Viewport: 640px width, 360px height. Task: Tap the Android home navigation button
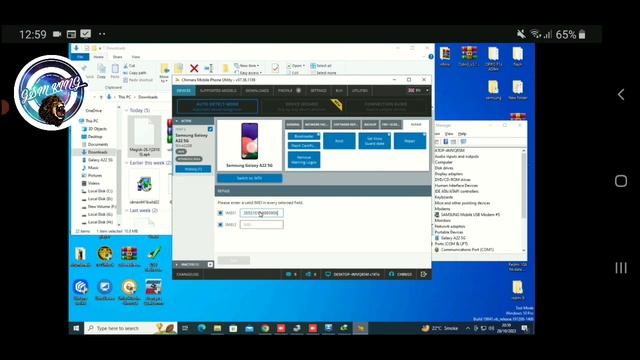pyautogui.click(x=621, y=181)
